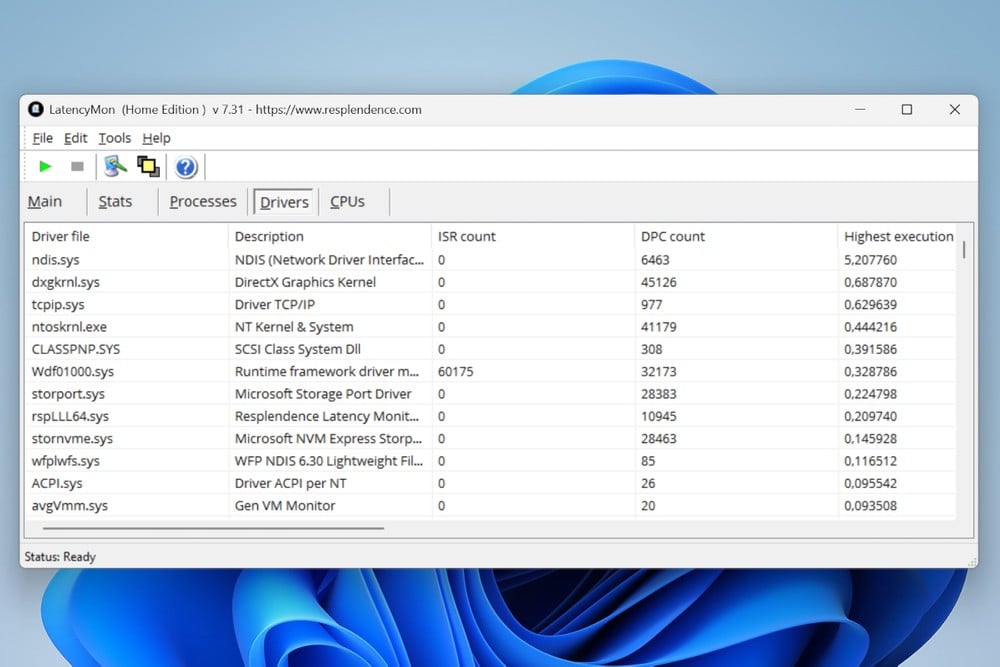Click DPC count value 28463
Image resolution: width=1000 pixels, height=667 pixels.
point(659,439)
